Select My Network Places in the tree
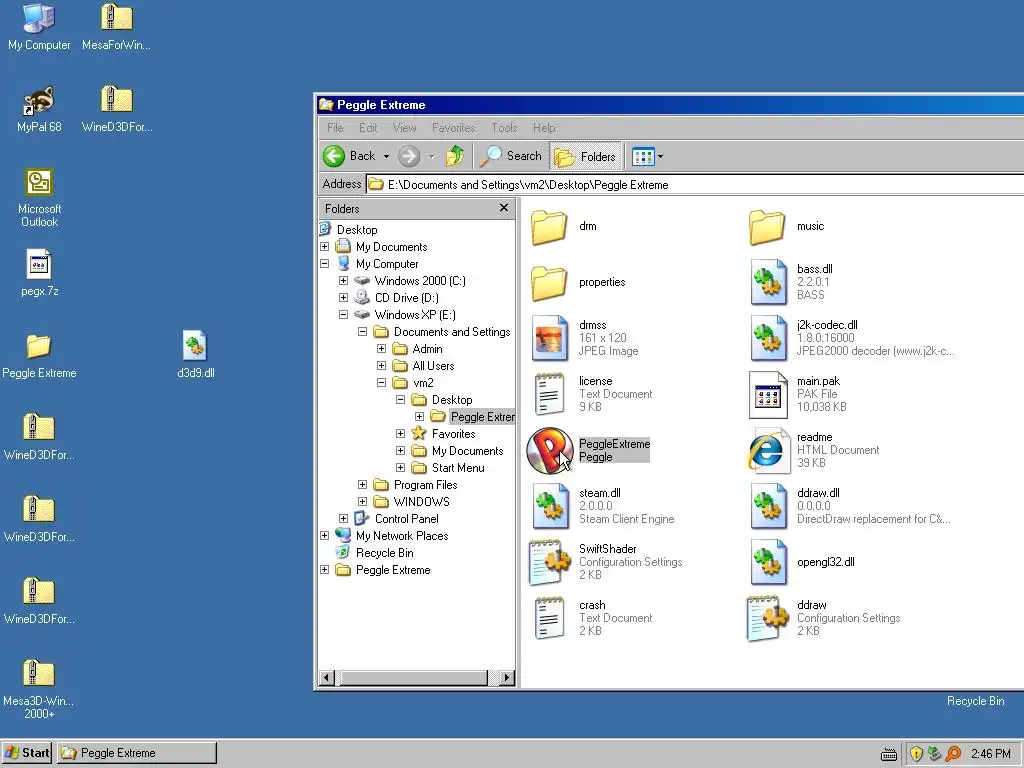Screen dimensions: 1024x768 (402, 536)
